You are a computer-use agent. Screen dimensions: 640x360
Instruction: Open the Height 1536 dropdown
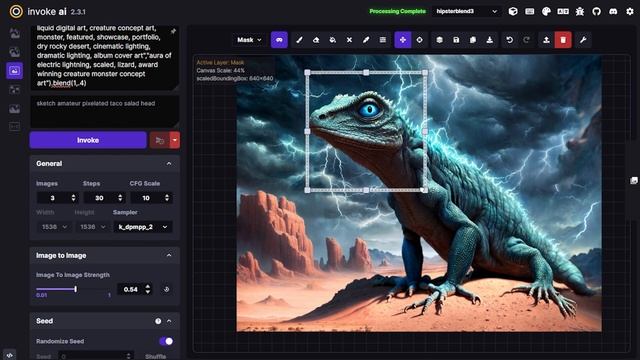[x=92, y=227]
